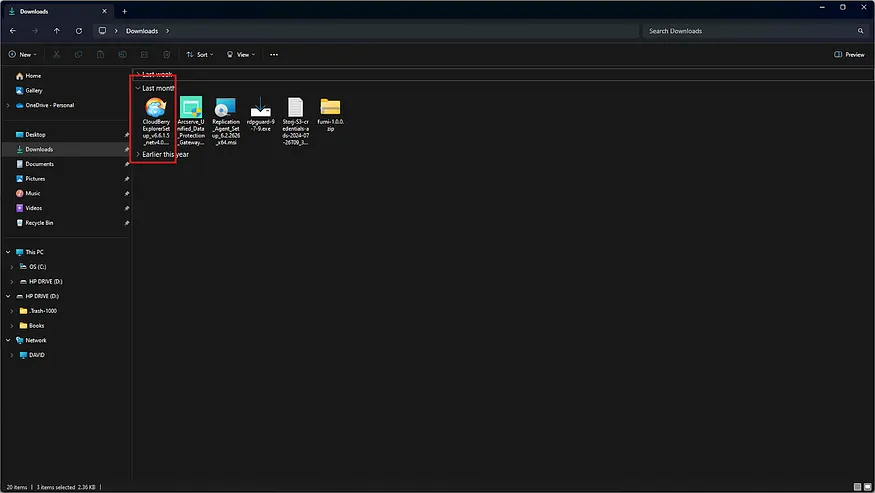Click the New button

click(22, 54)
